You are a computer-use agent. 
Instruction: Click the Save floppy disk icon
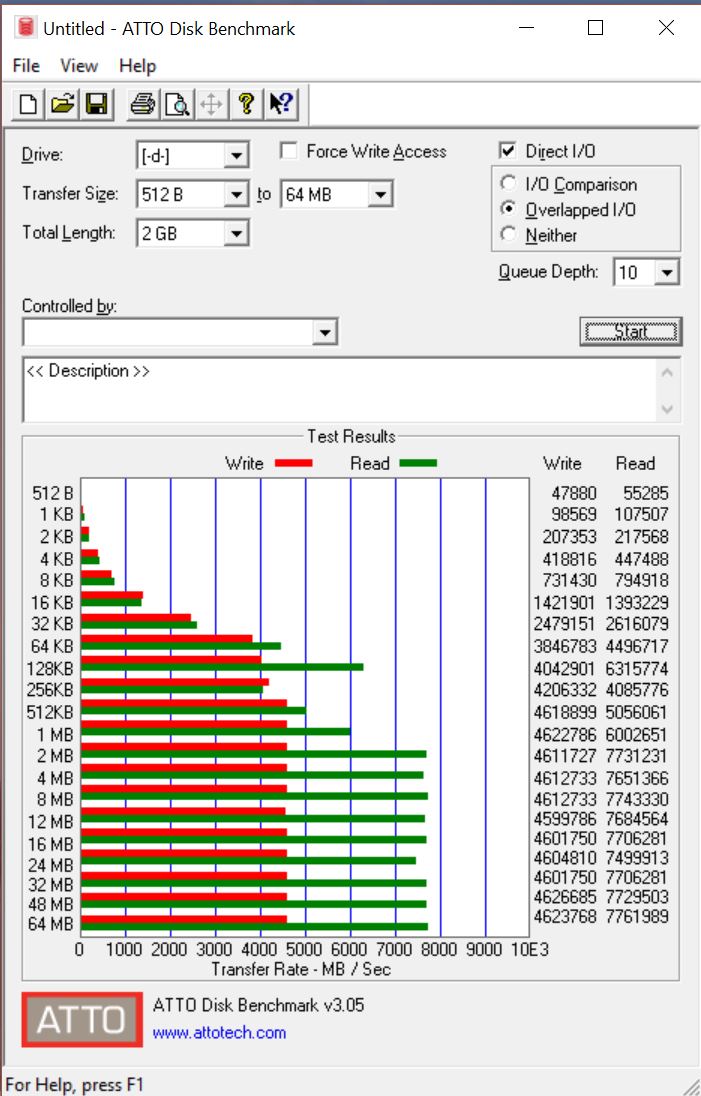pos(96,104)
